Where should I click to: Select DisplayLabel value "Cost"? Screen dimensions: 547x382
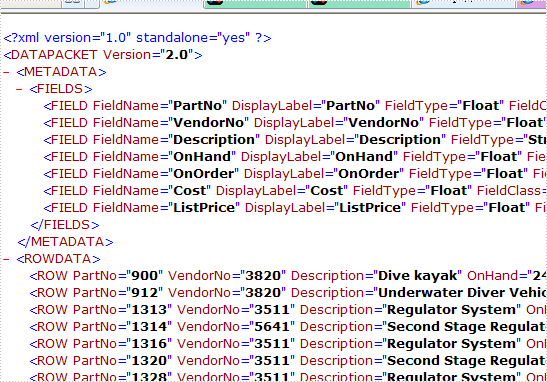(x=327, y=191)
